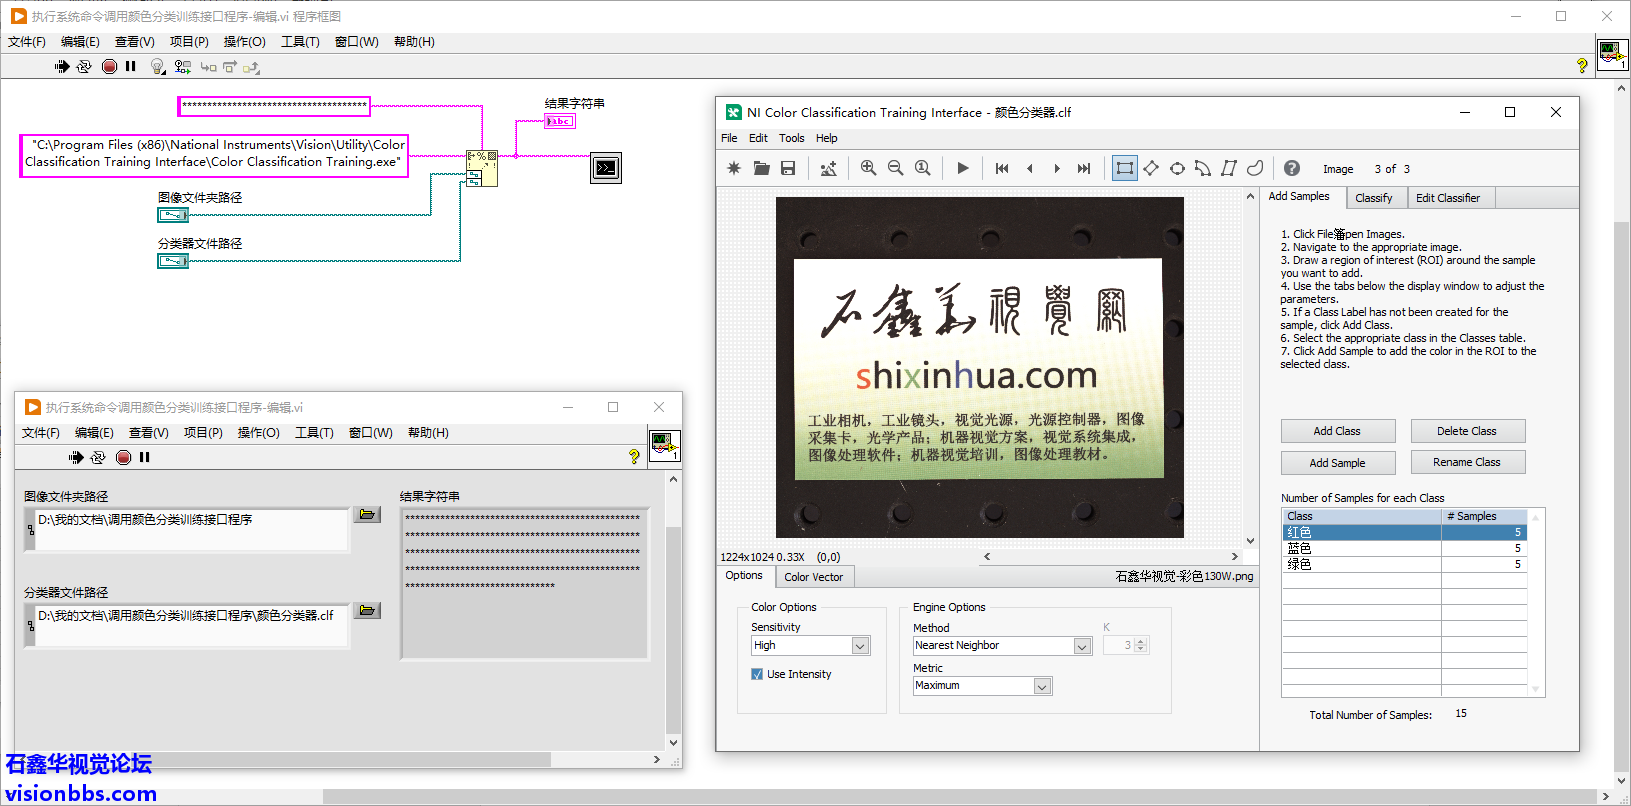Increment the K value stepper
The width and height of the screenshot is (1631, 806).
[x=1142, y=642]
